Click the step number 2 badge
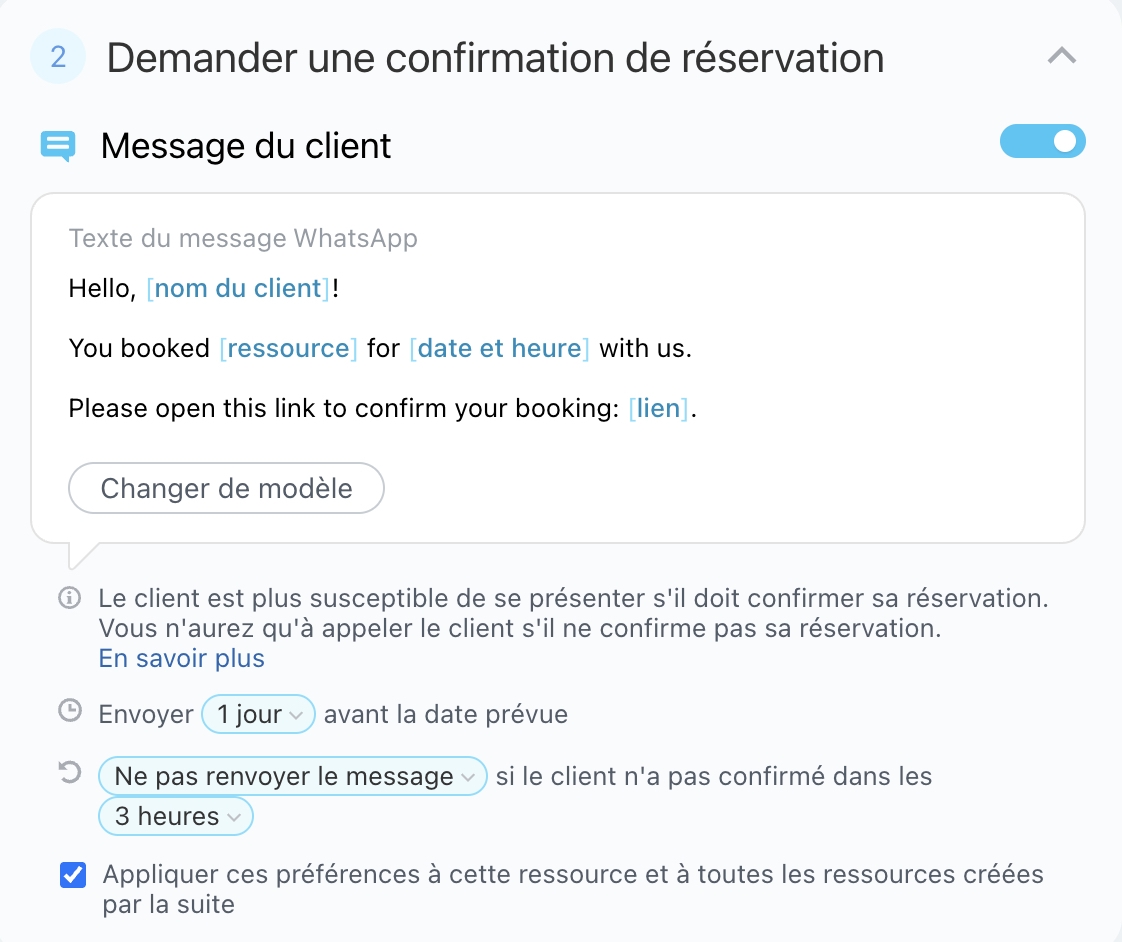1122x942 pixels. click(58, 57)
